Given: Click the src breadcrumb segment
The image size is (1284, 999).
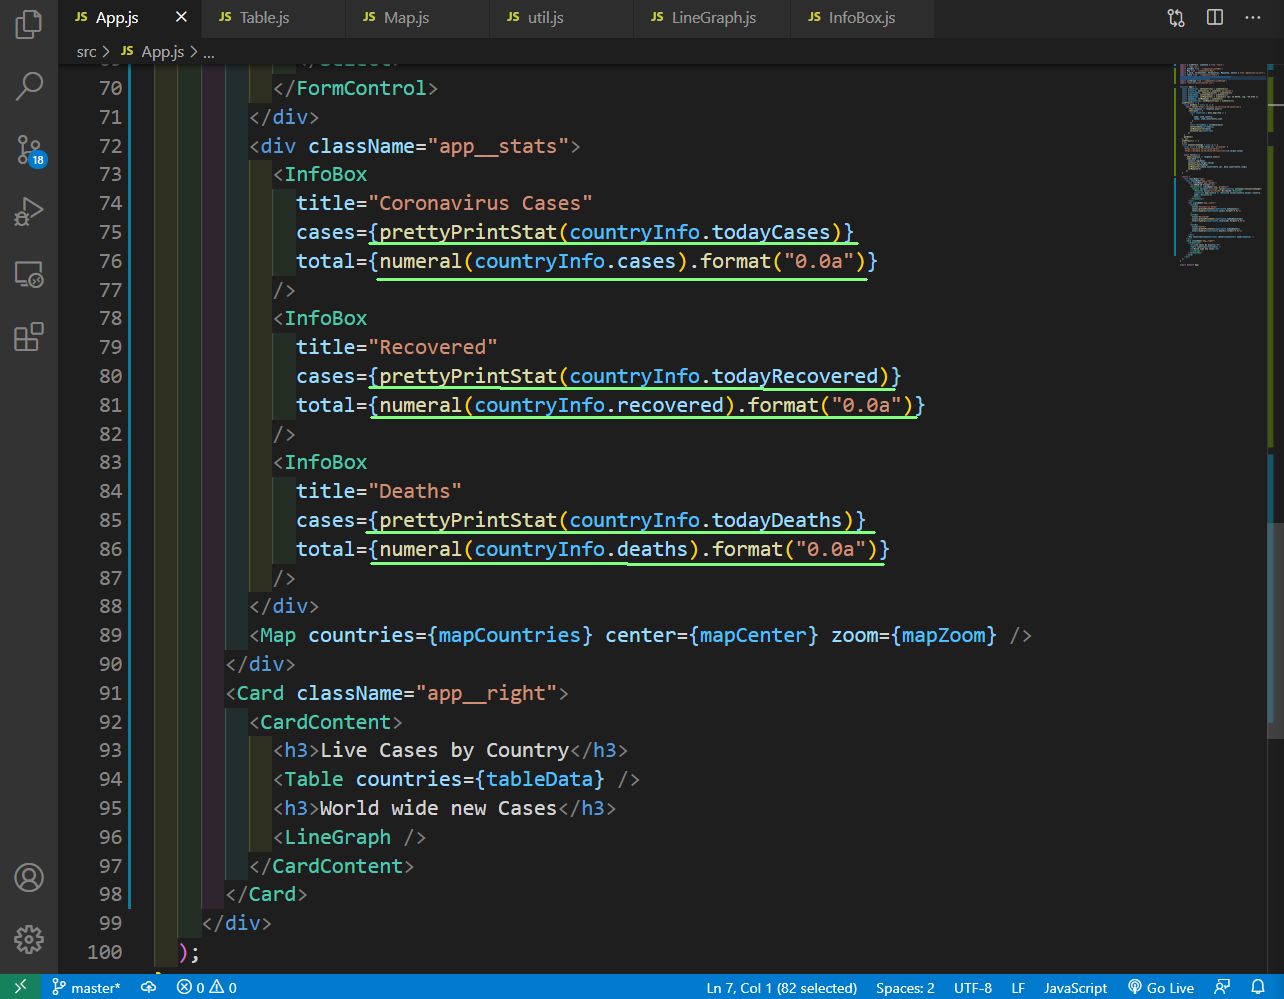Looking at the screenshot, I should click(86, 51).
